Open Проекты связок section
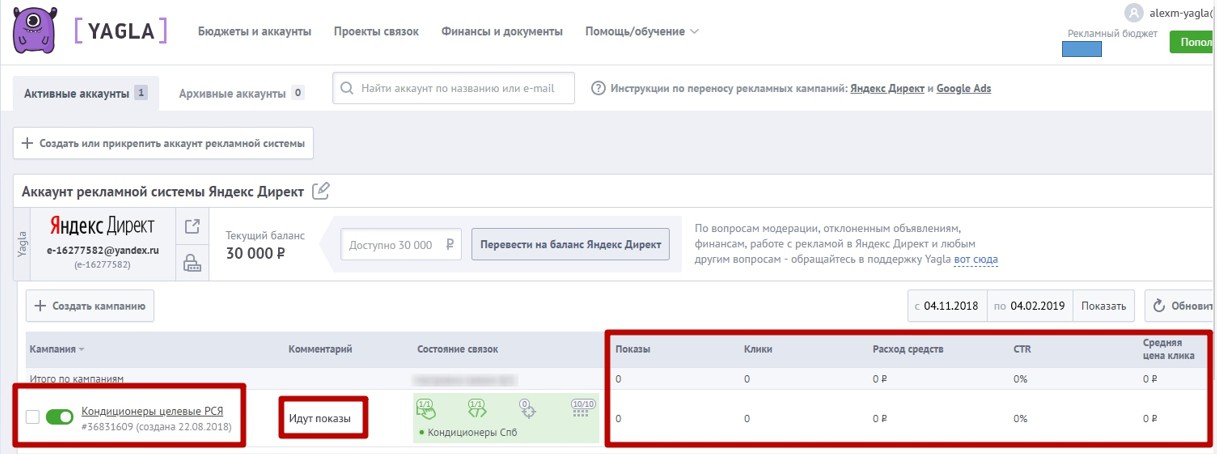The width and height of the screenshot is (1217, 454). pos(376,32)
